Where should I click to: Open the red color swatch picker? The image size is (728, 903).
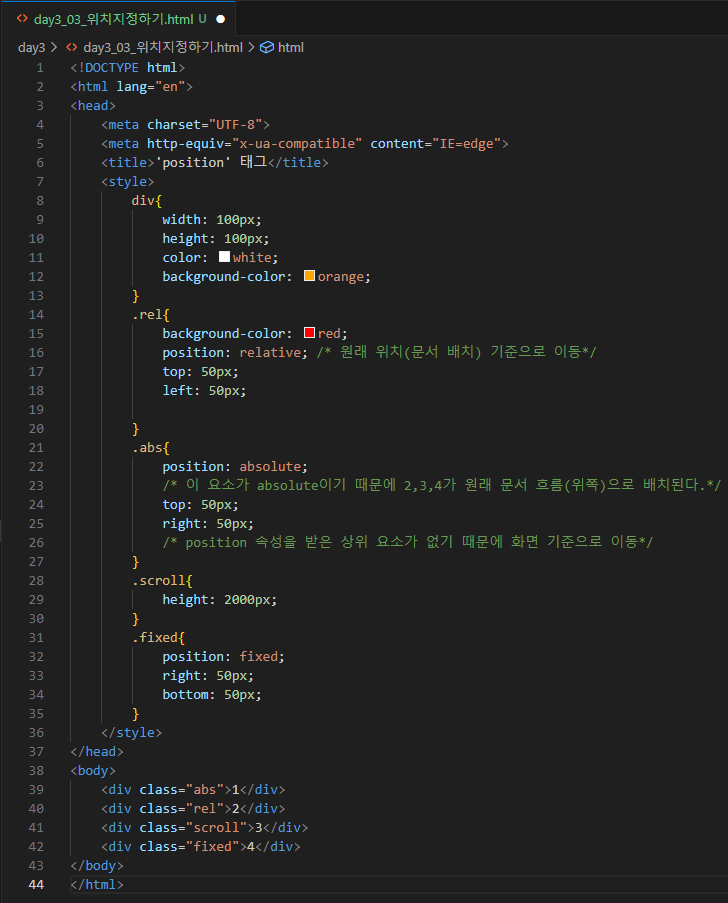[x=309, y=333]
